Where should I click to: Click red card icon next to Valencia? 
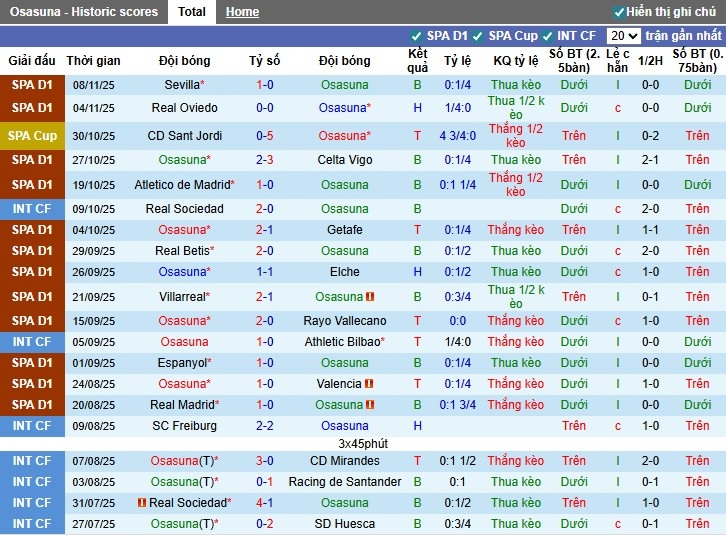[369, 384]
